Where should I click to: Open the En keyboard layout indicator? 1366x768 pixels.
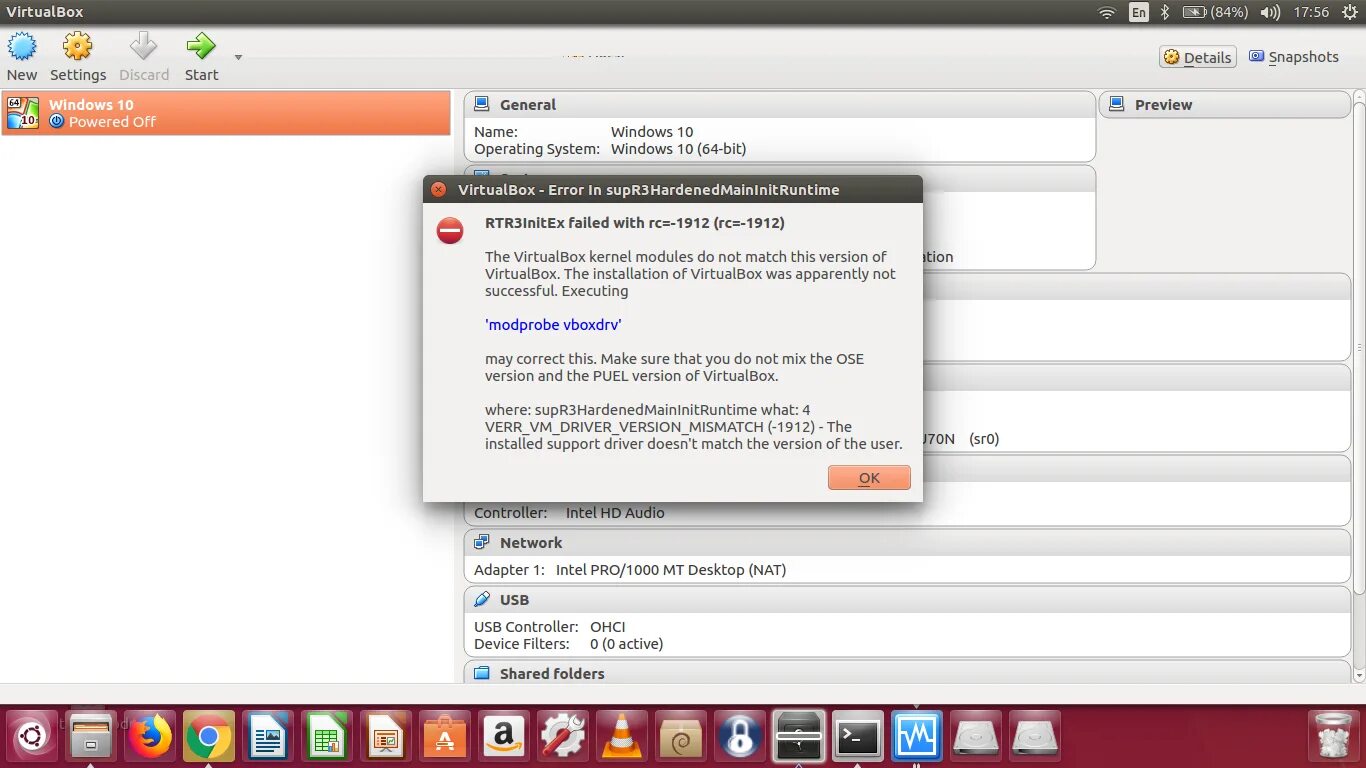1139,12
